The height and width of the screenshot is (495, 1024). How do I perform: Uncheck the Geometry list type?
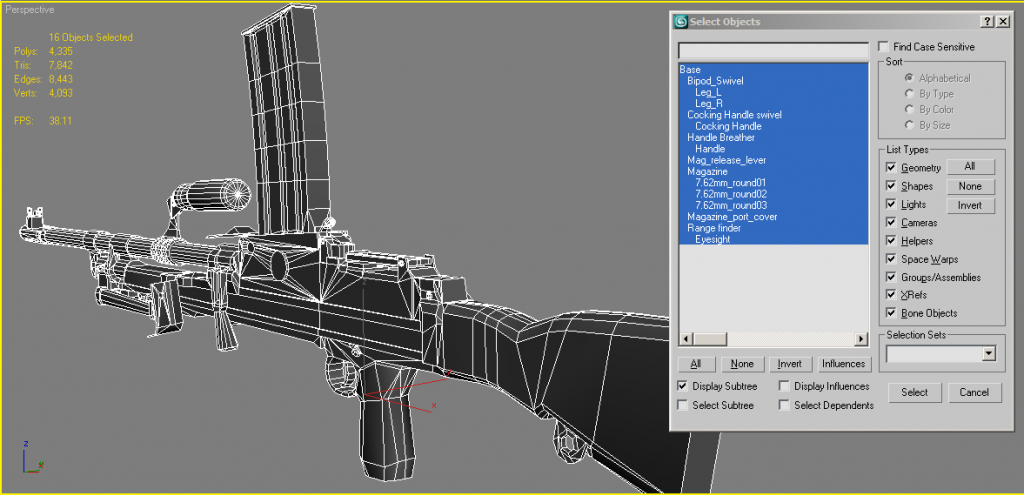click(891, 168)
